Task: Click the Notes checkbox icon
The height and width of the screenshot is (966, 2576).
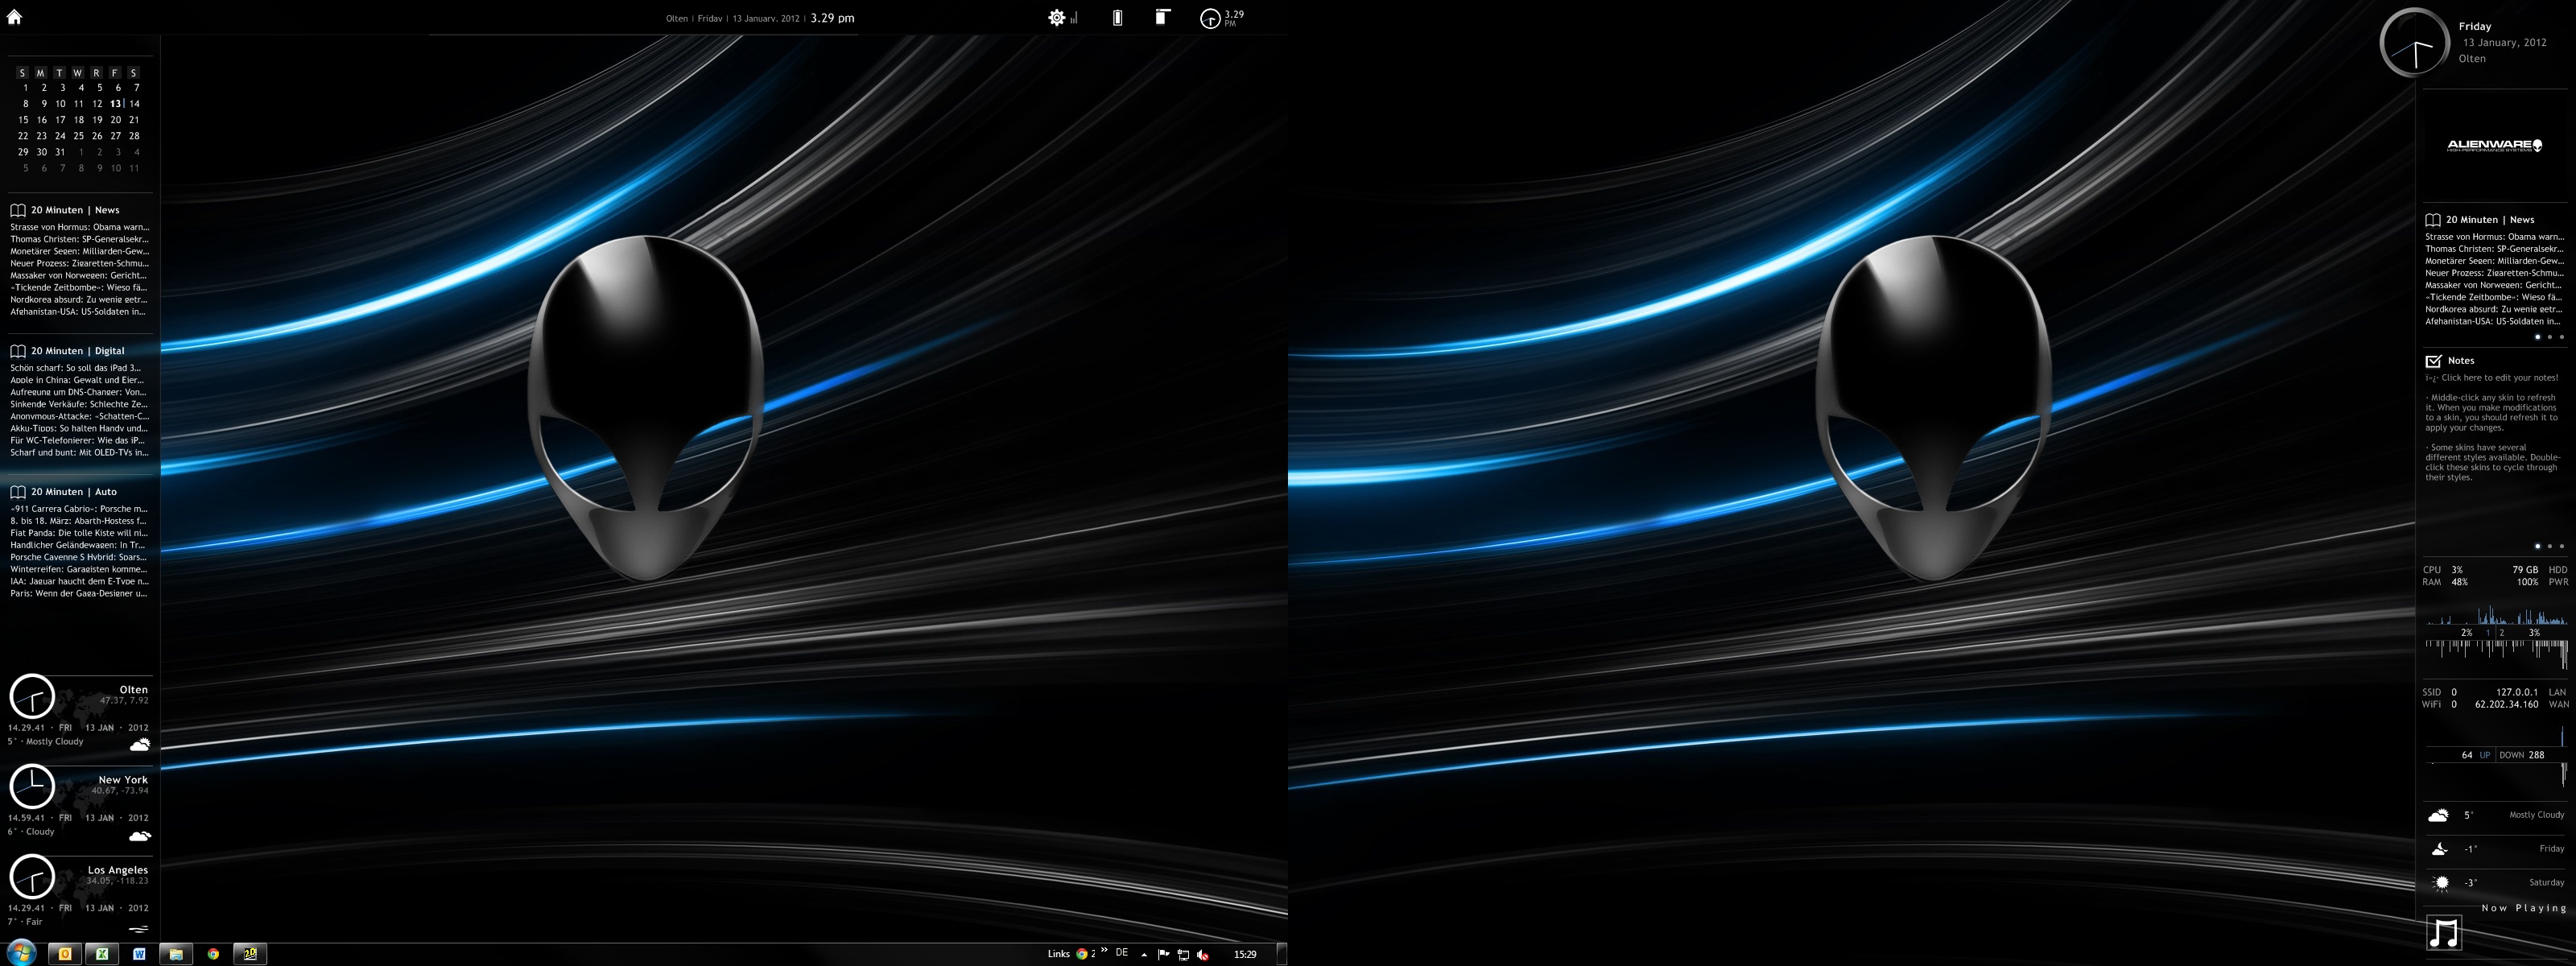Action: [2433, 360]
